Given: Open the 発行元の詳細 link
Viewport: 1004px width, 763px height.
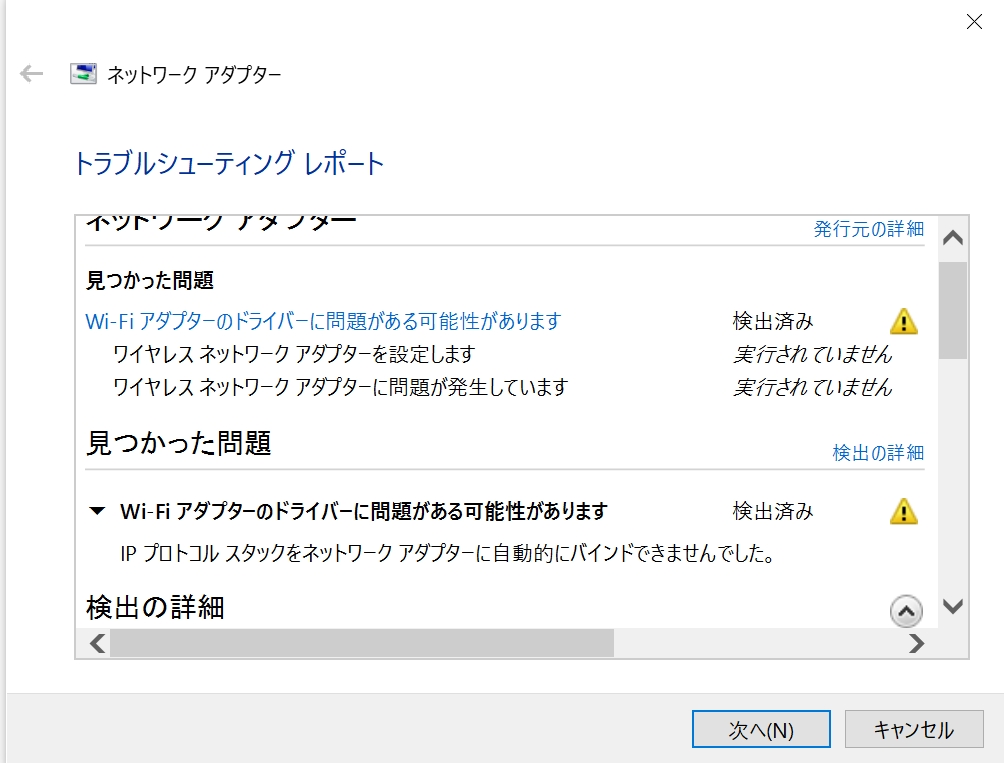Looking at the screenshot, I should (x=868, y=229).
